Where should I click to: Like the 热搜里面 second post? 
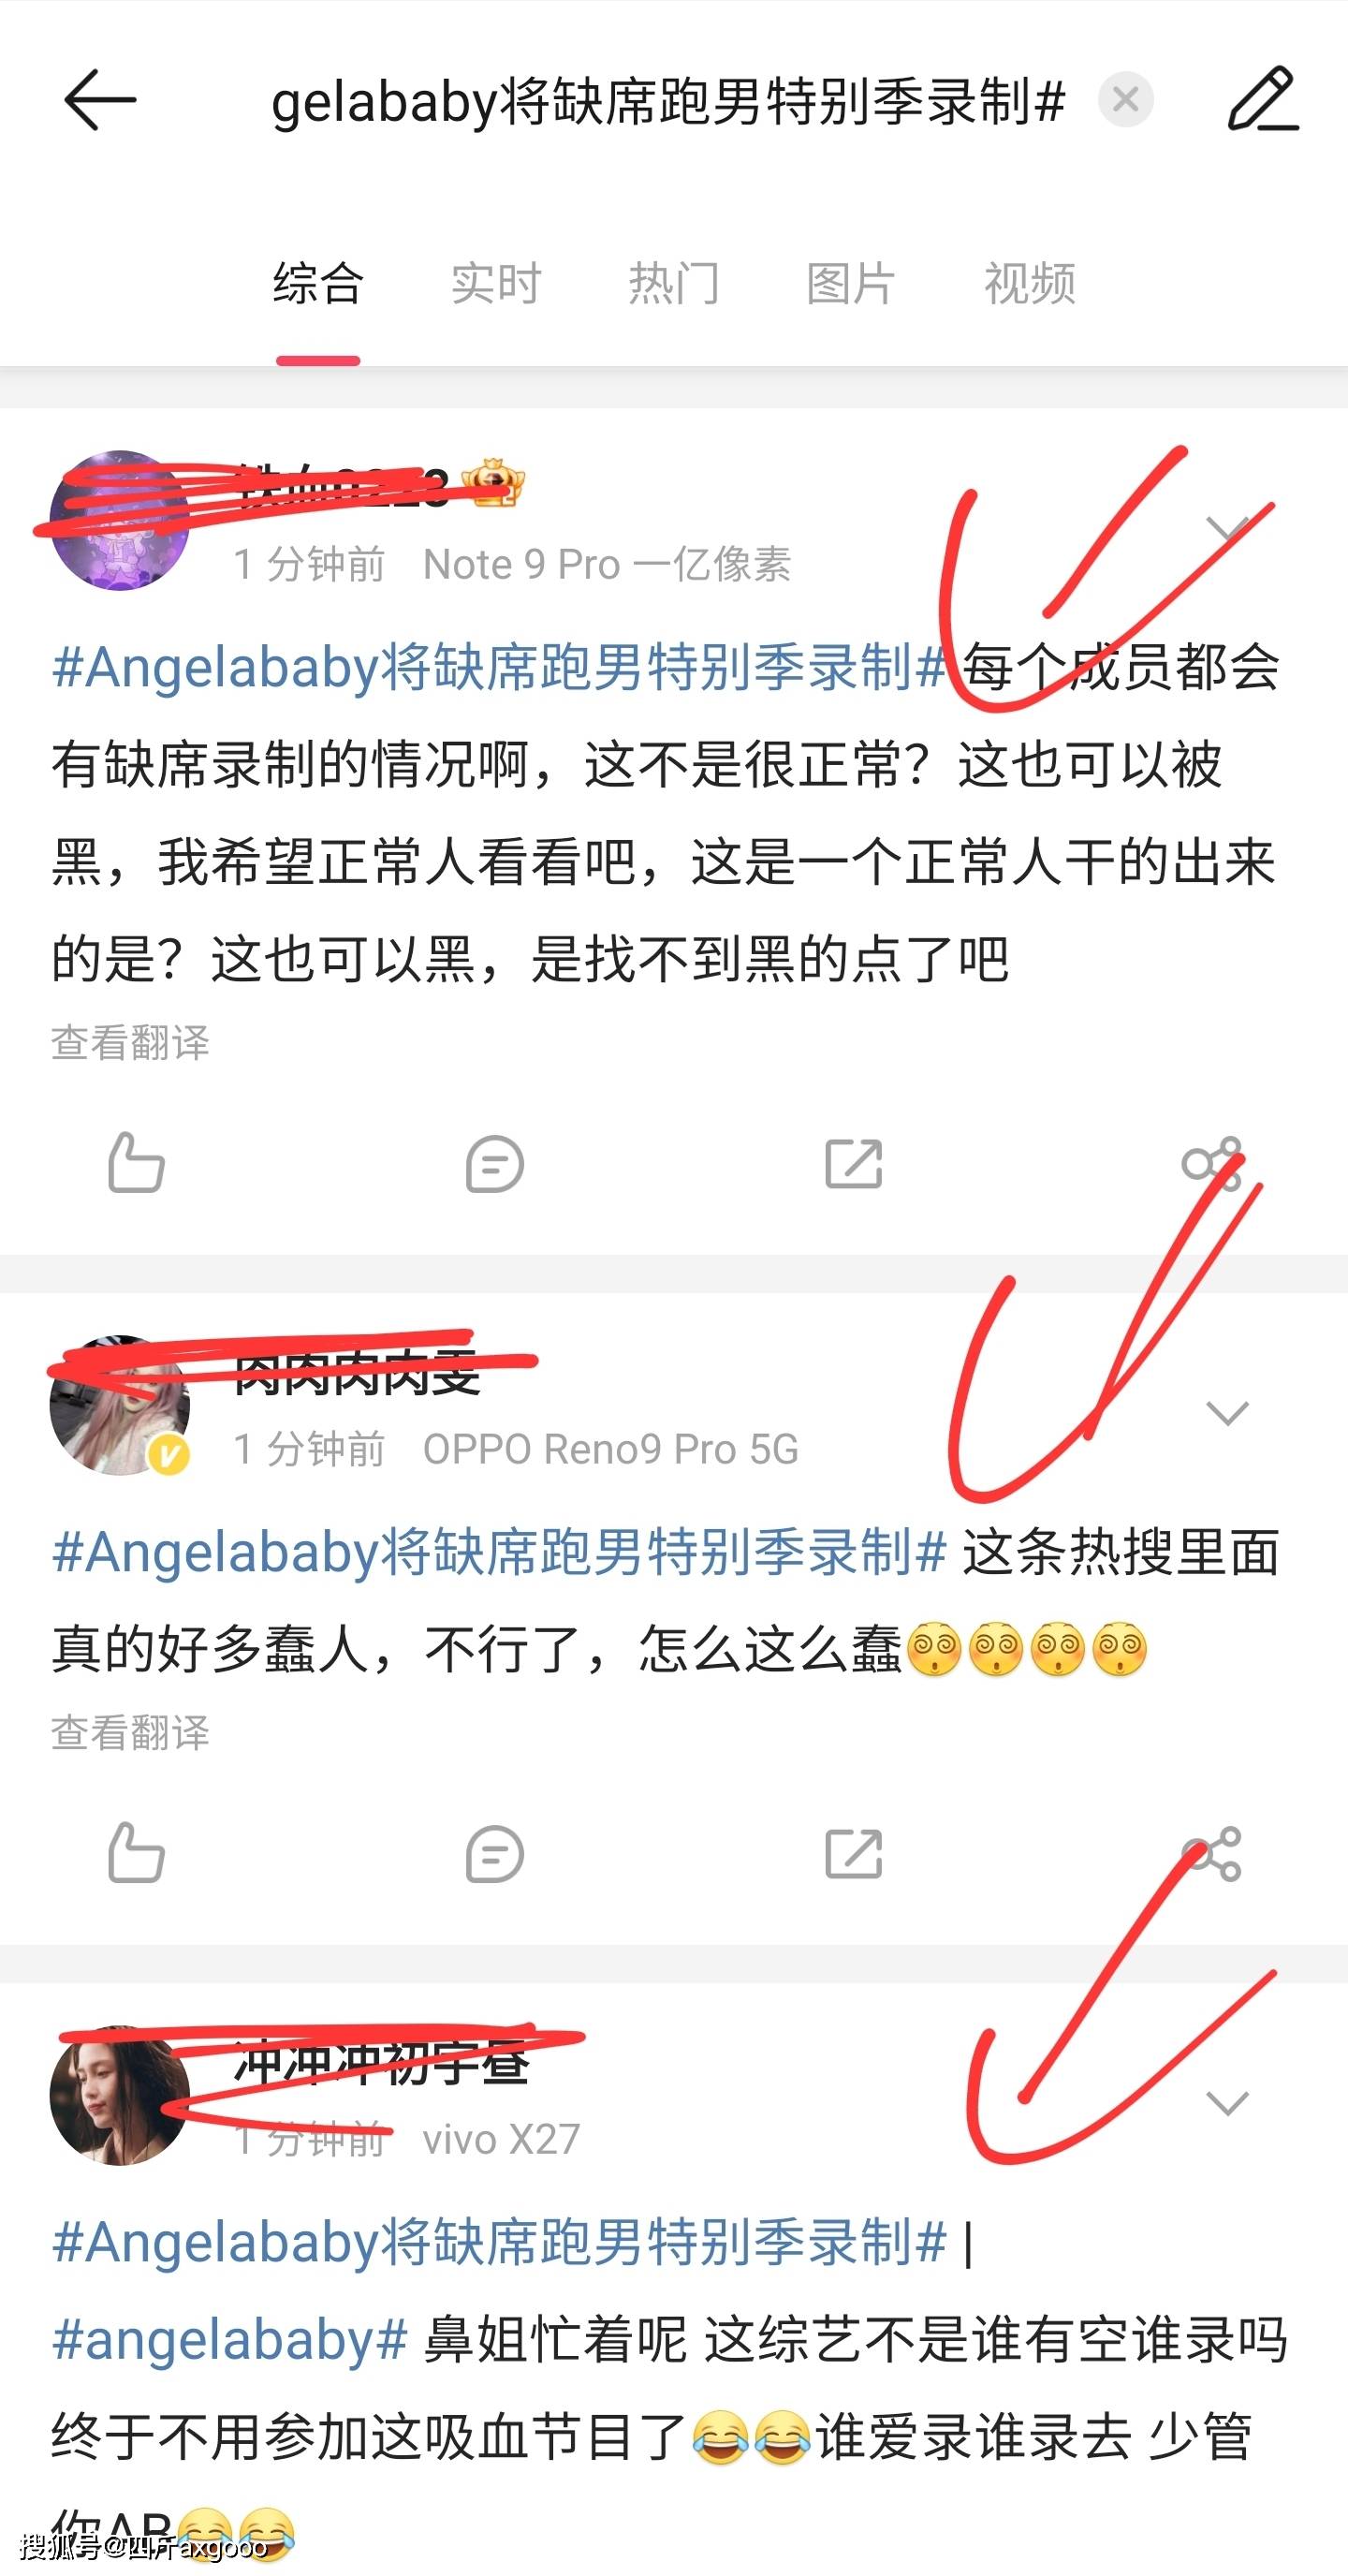click(136, 1853)
